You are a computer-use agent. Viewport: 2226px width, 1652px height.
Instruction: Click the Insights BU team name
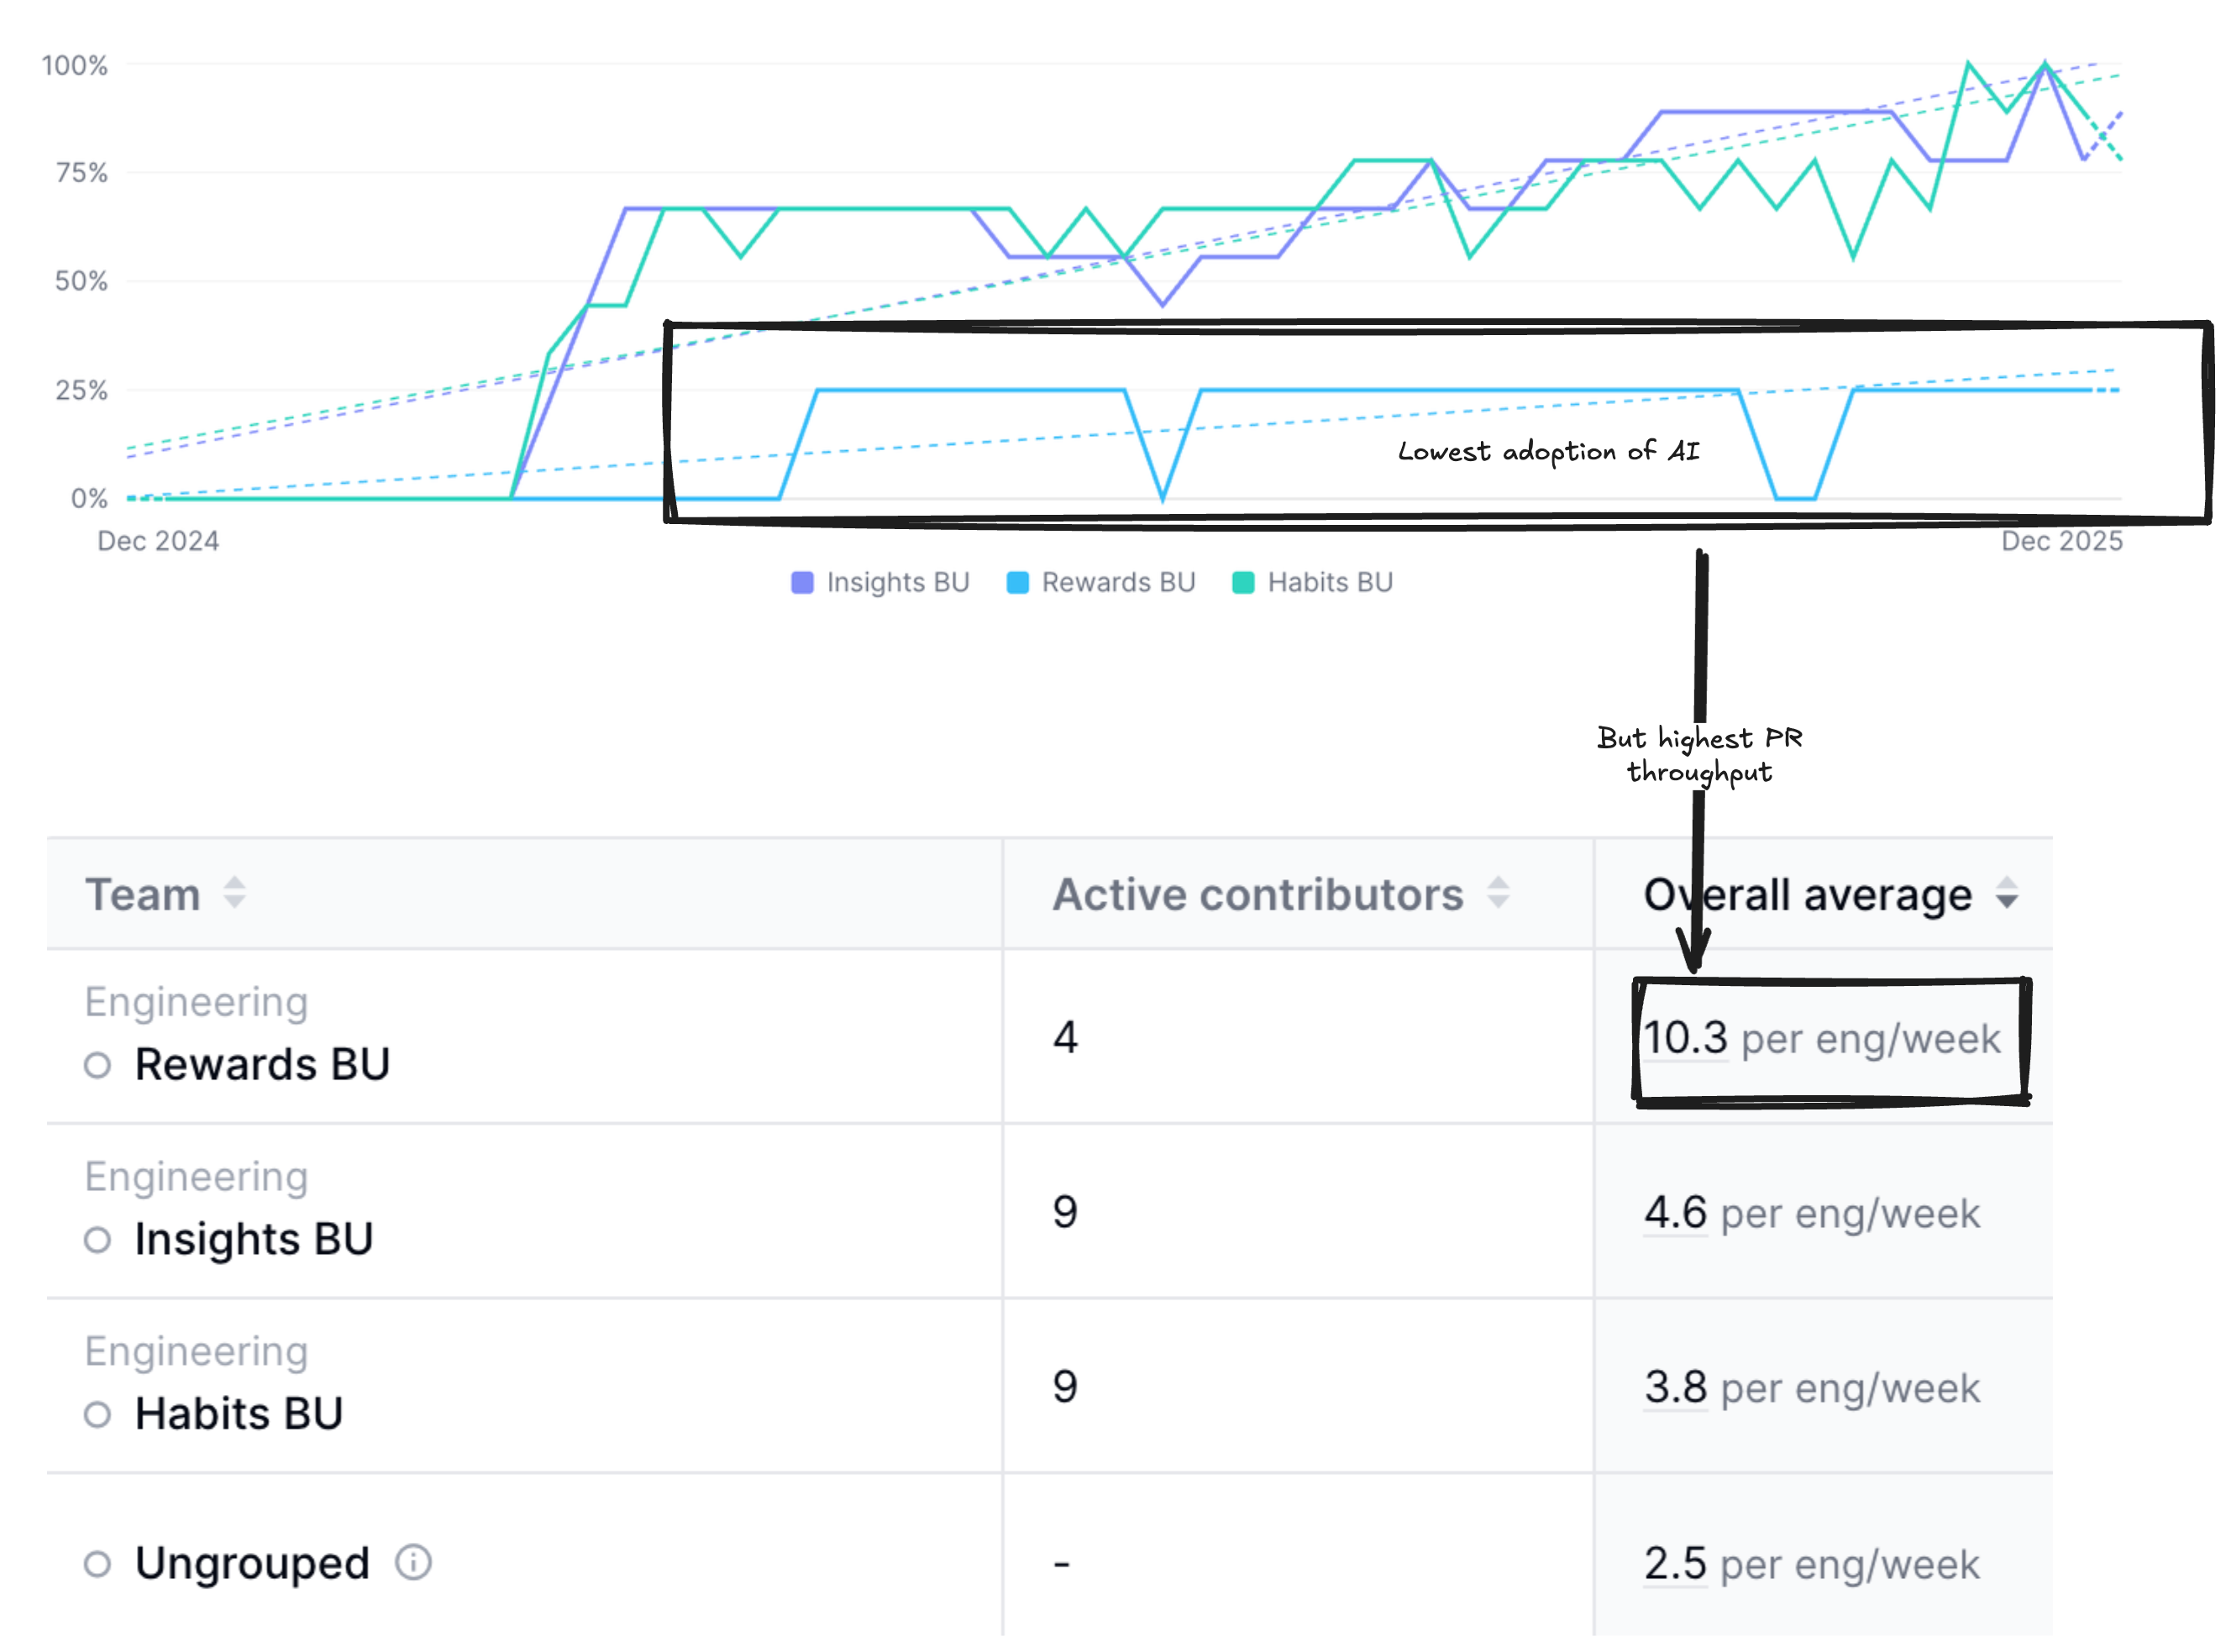click(x=254, y=1239)
